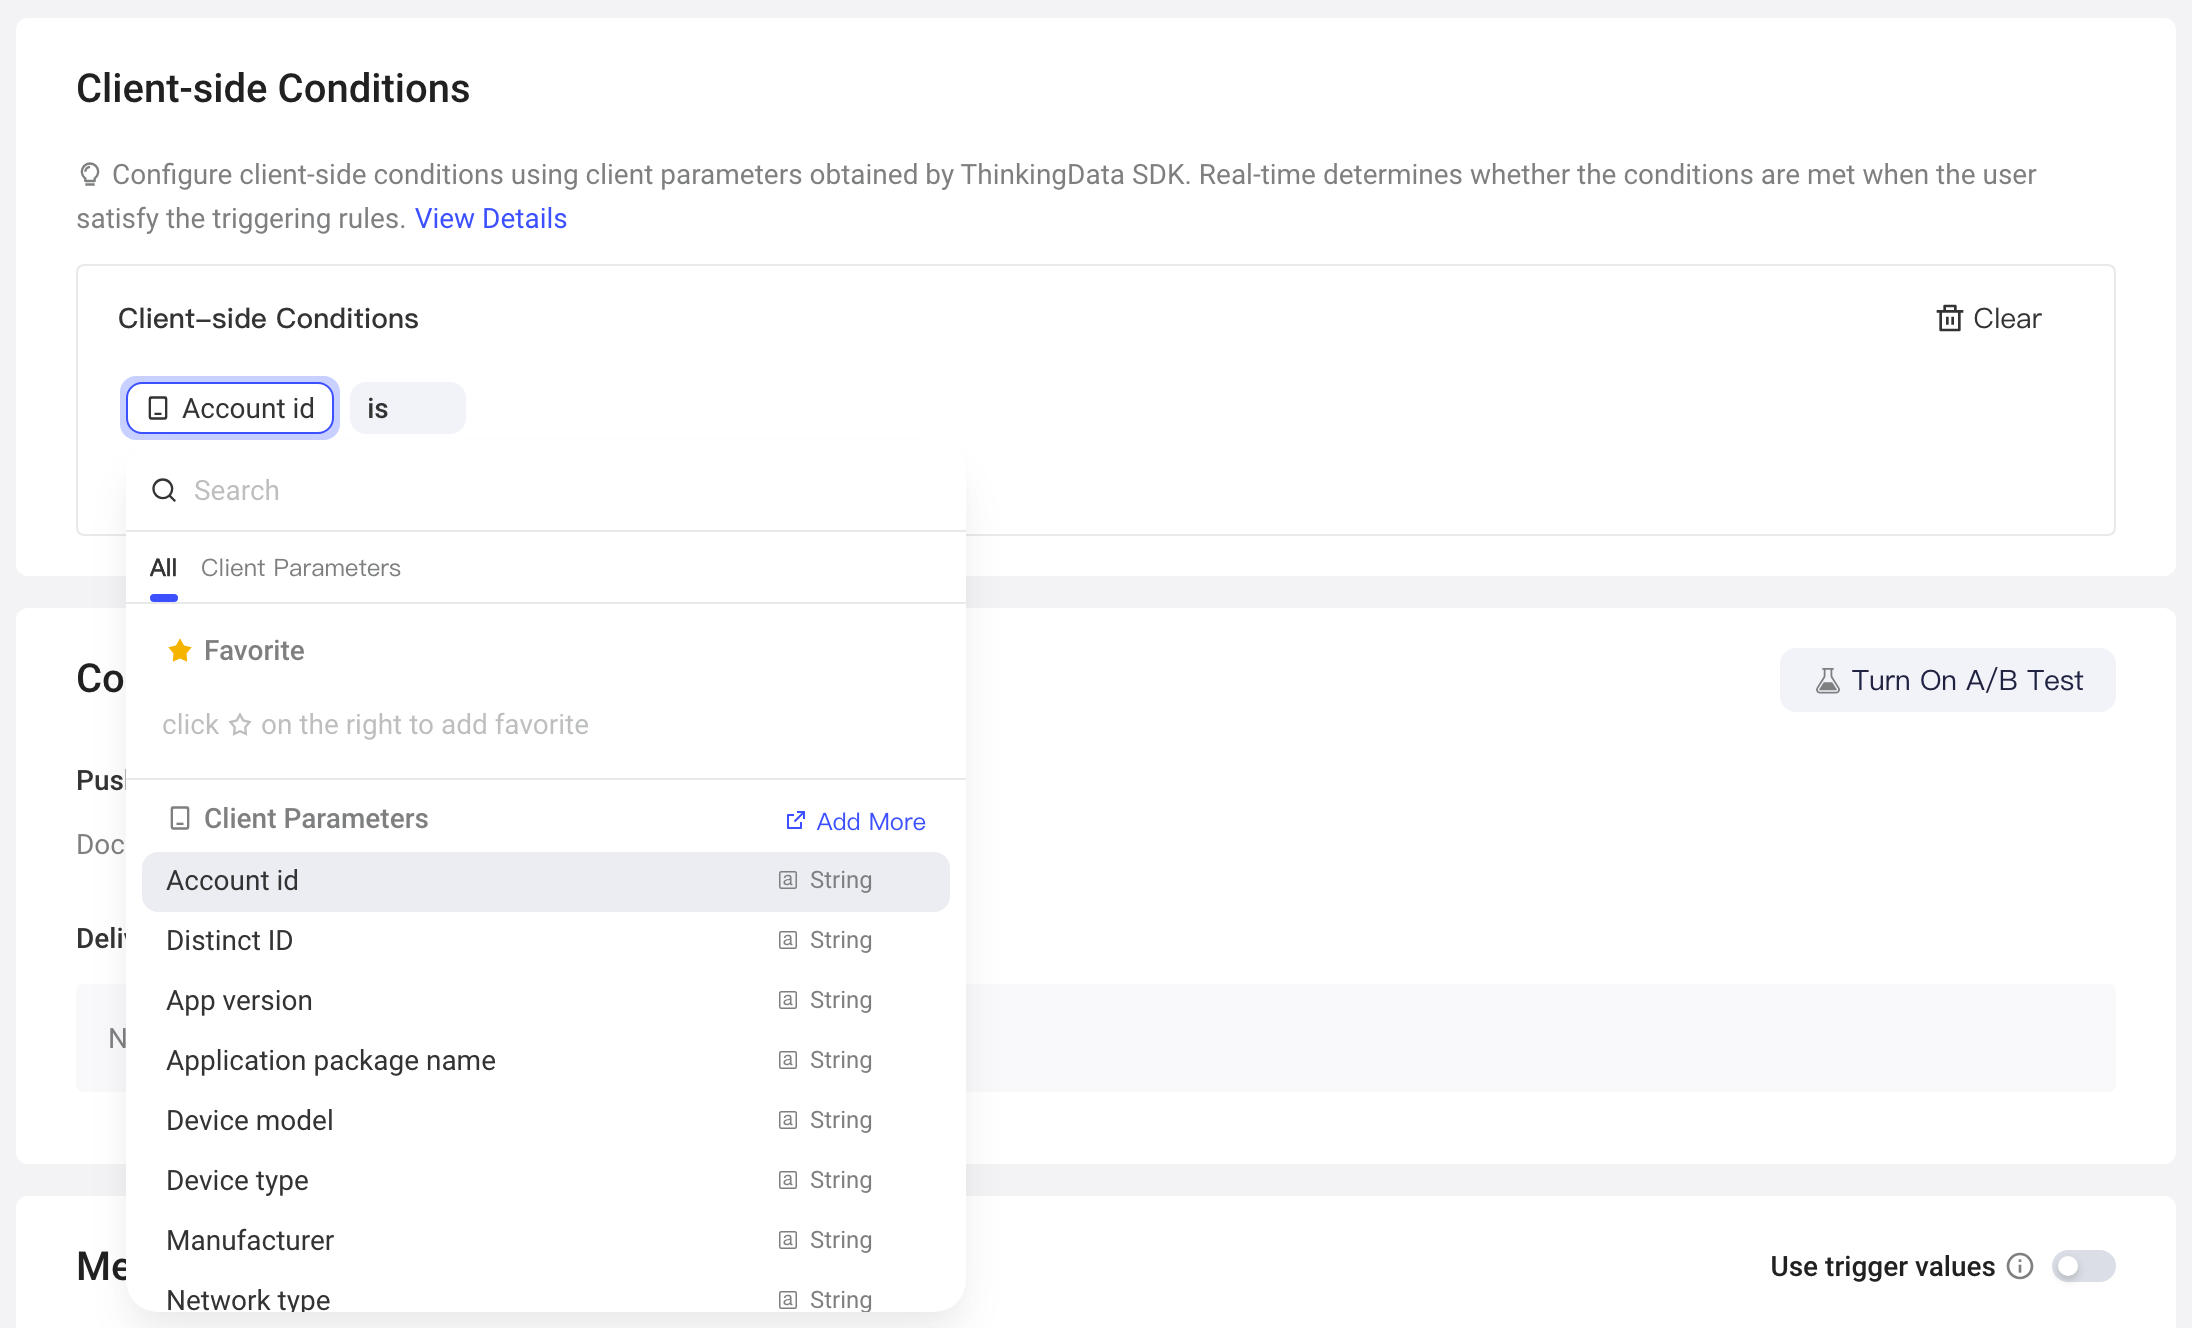Screen dimensions: 2192x1328
Task: Open the 'is' operator dropdown
Action: click(408, 408)
